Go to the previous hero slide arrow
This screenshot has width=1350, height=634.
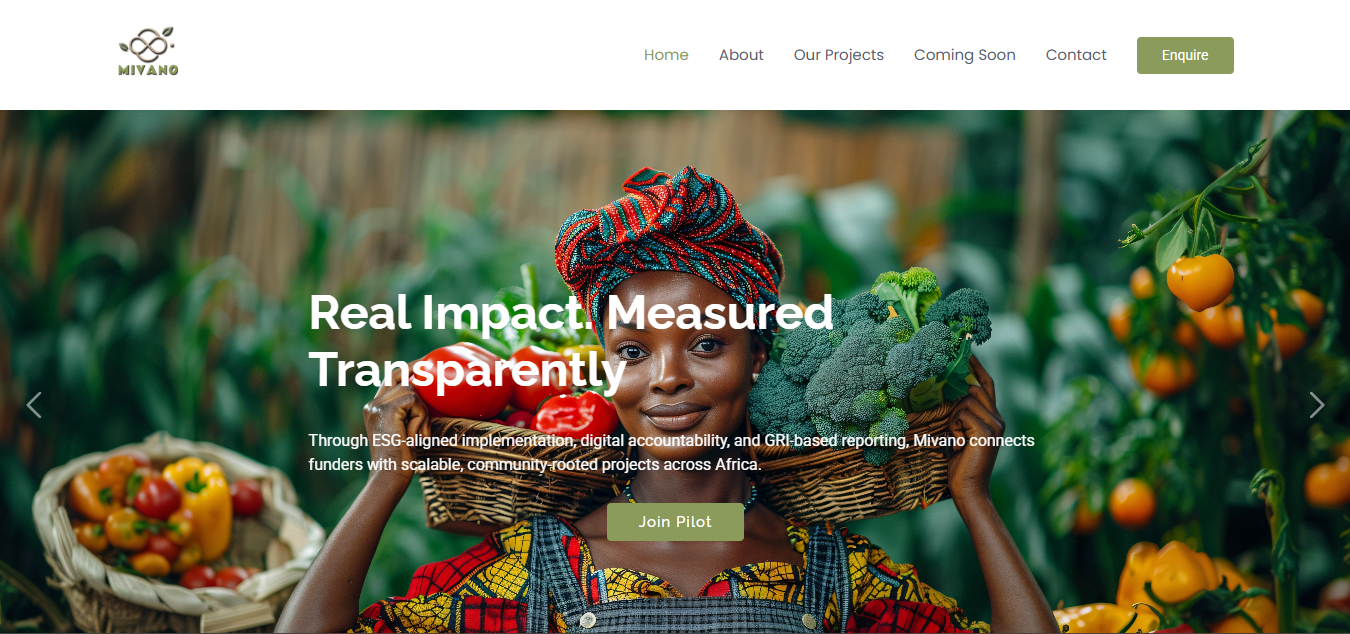pyautogui.click(x=34, y=405)
